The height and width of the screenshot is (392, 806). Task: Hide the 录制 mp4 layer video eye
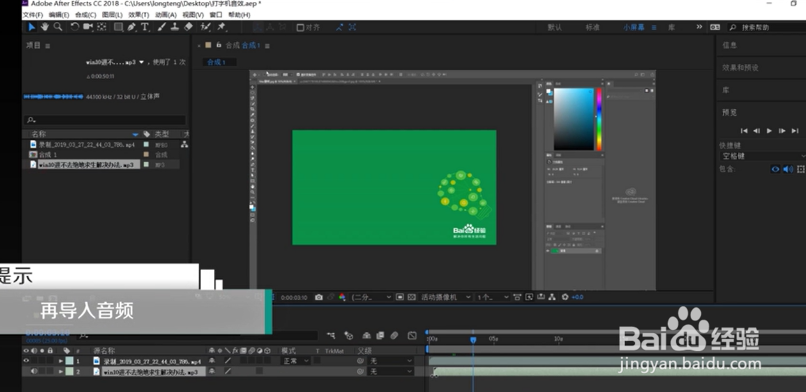pyautogui.click(x=26, y=361)
